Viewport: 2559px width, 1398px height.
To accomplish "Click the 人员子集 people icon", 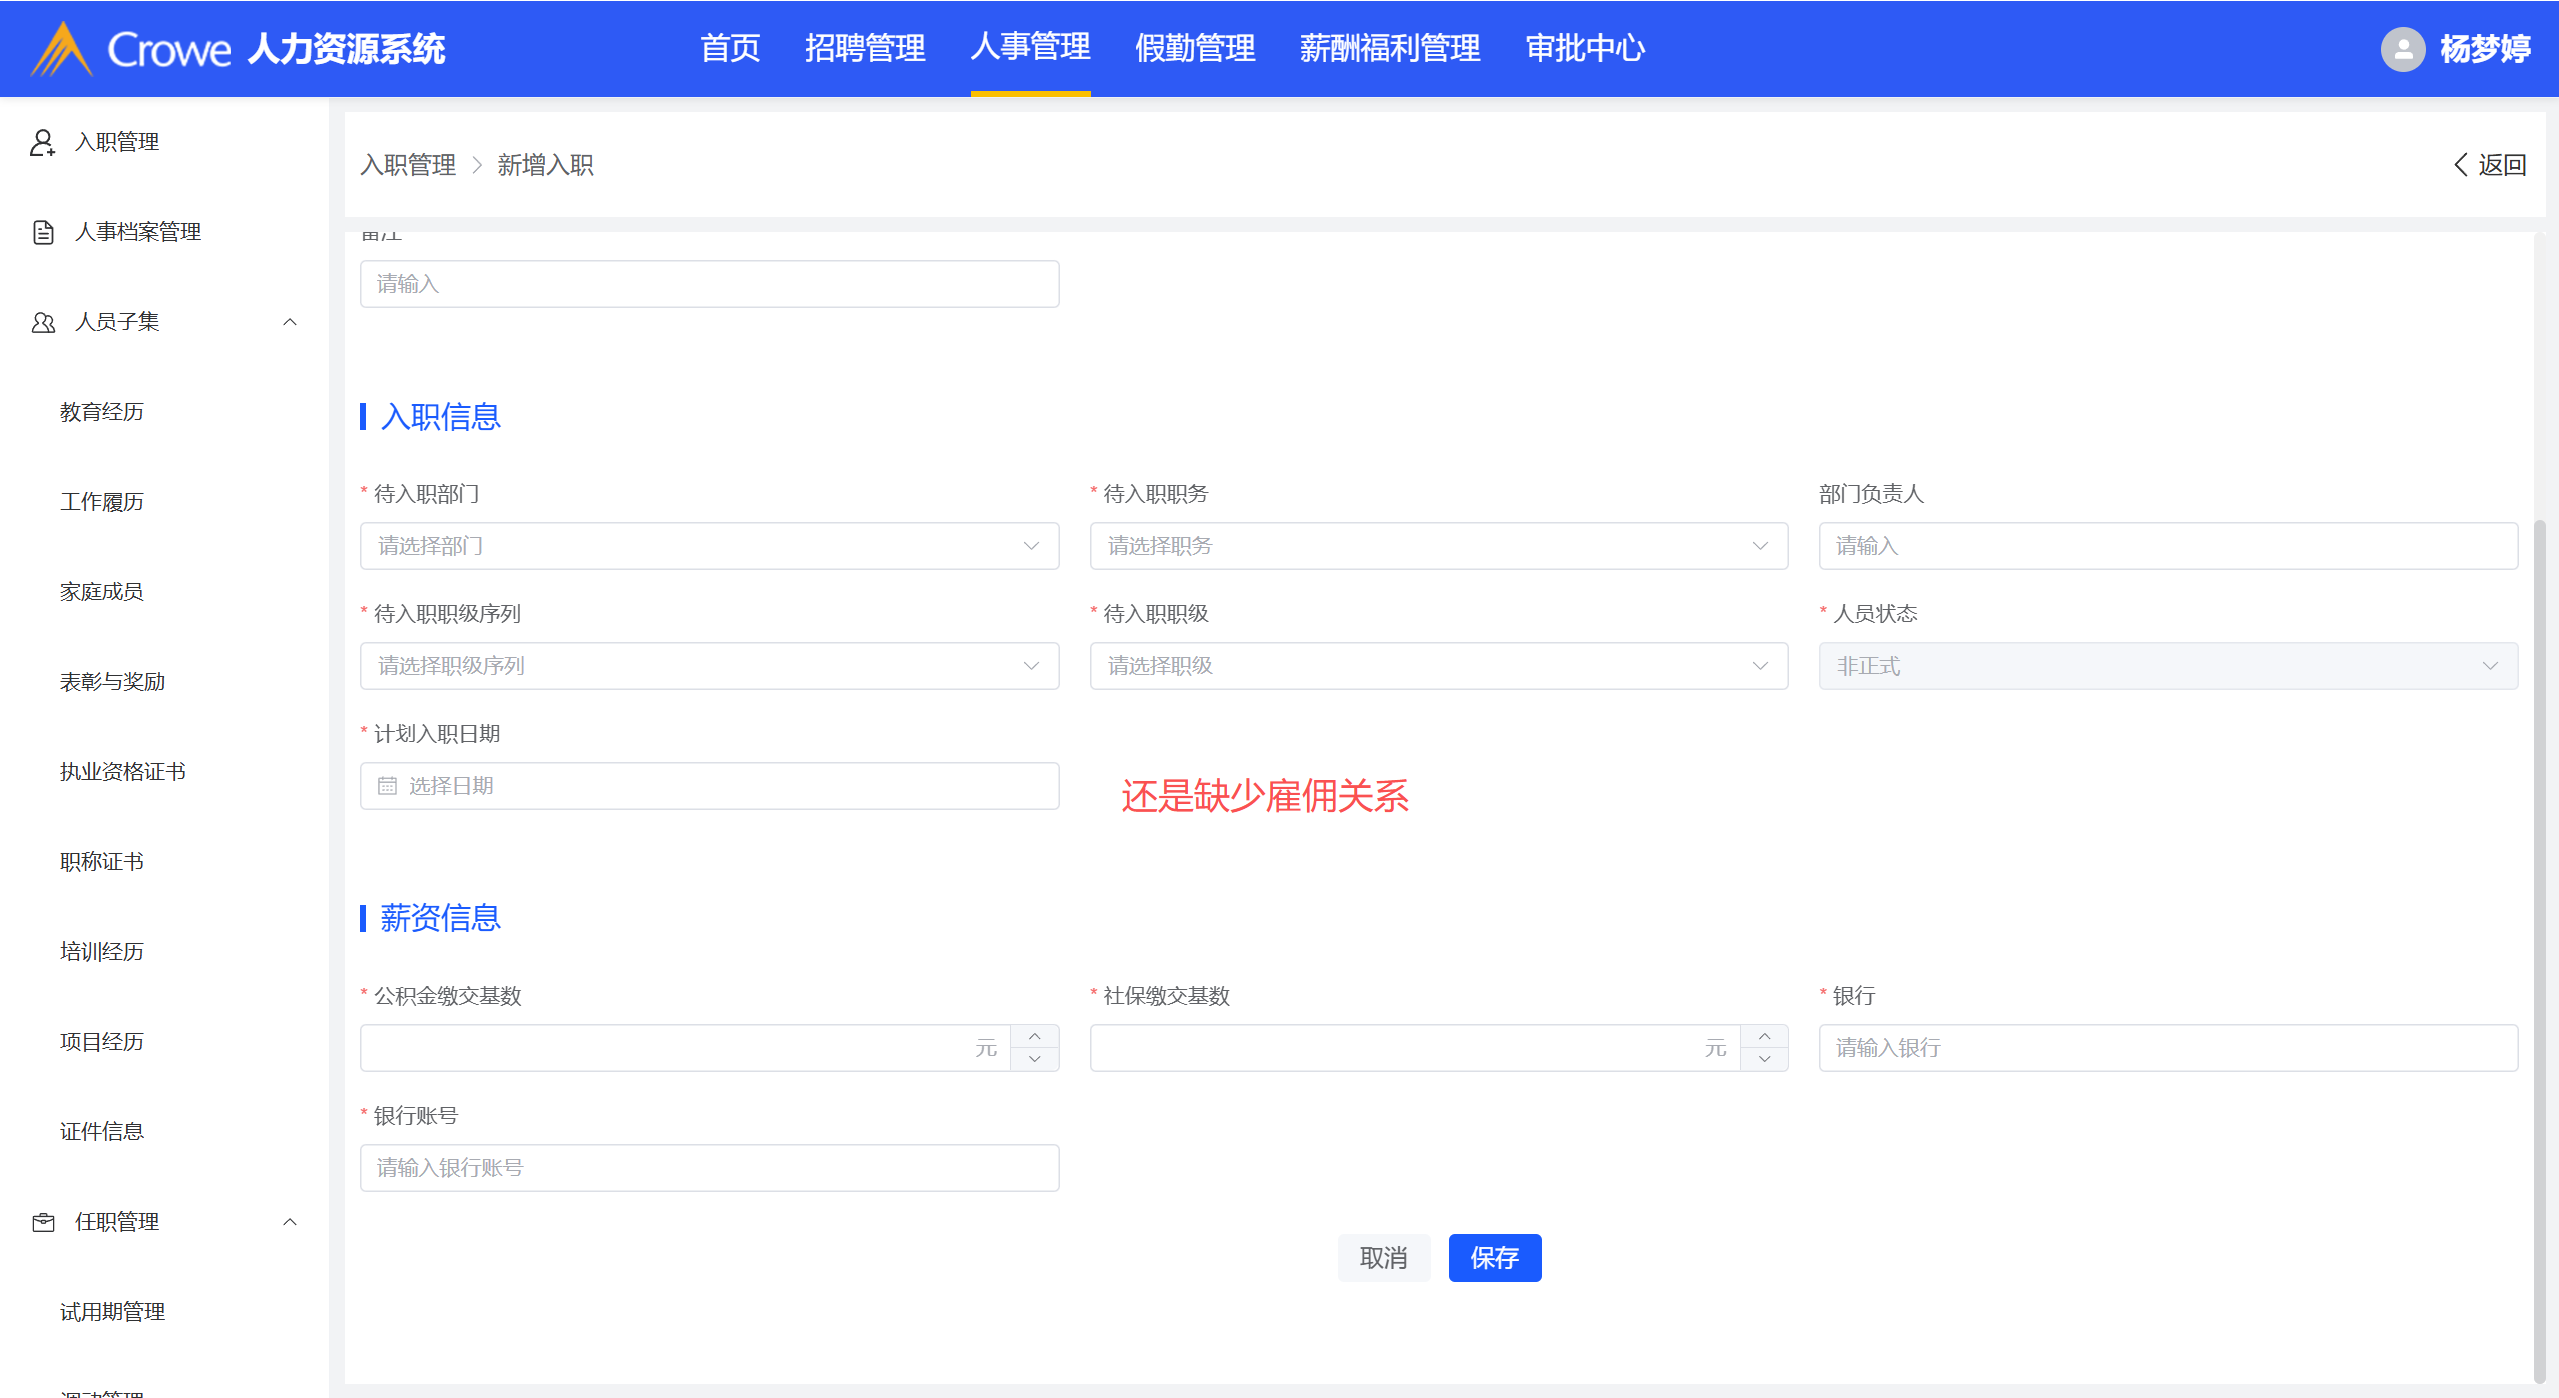I will [x=43, y=322].
